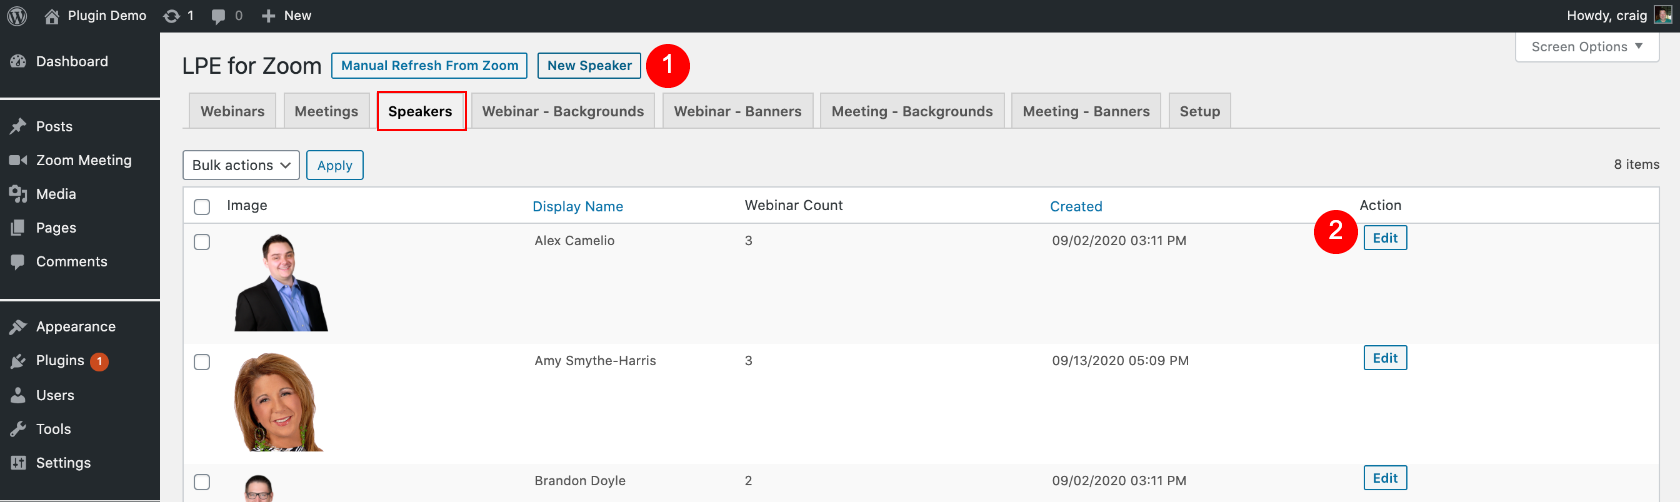This screenshot has width=1680, height=502.
Task: Click the Dashboard gauge icon
Action: click(18, 61)
